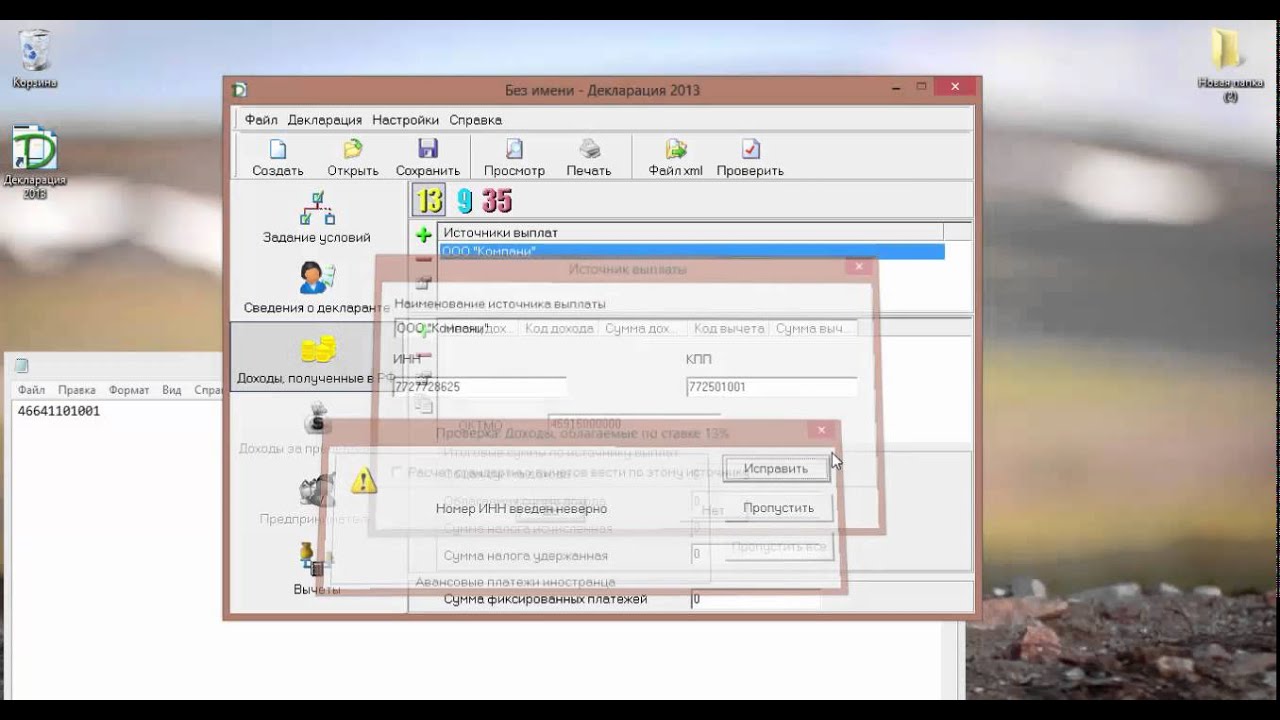Viewport: 1280px width, 720px height.
Task: Click the ИНН input field
Action: 479,387
